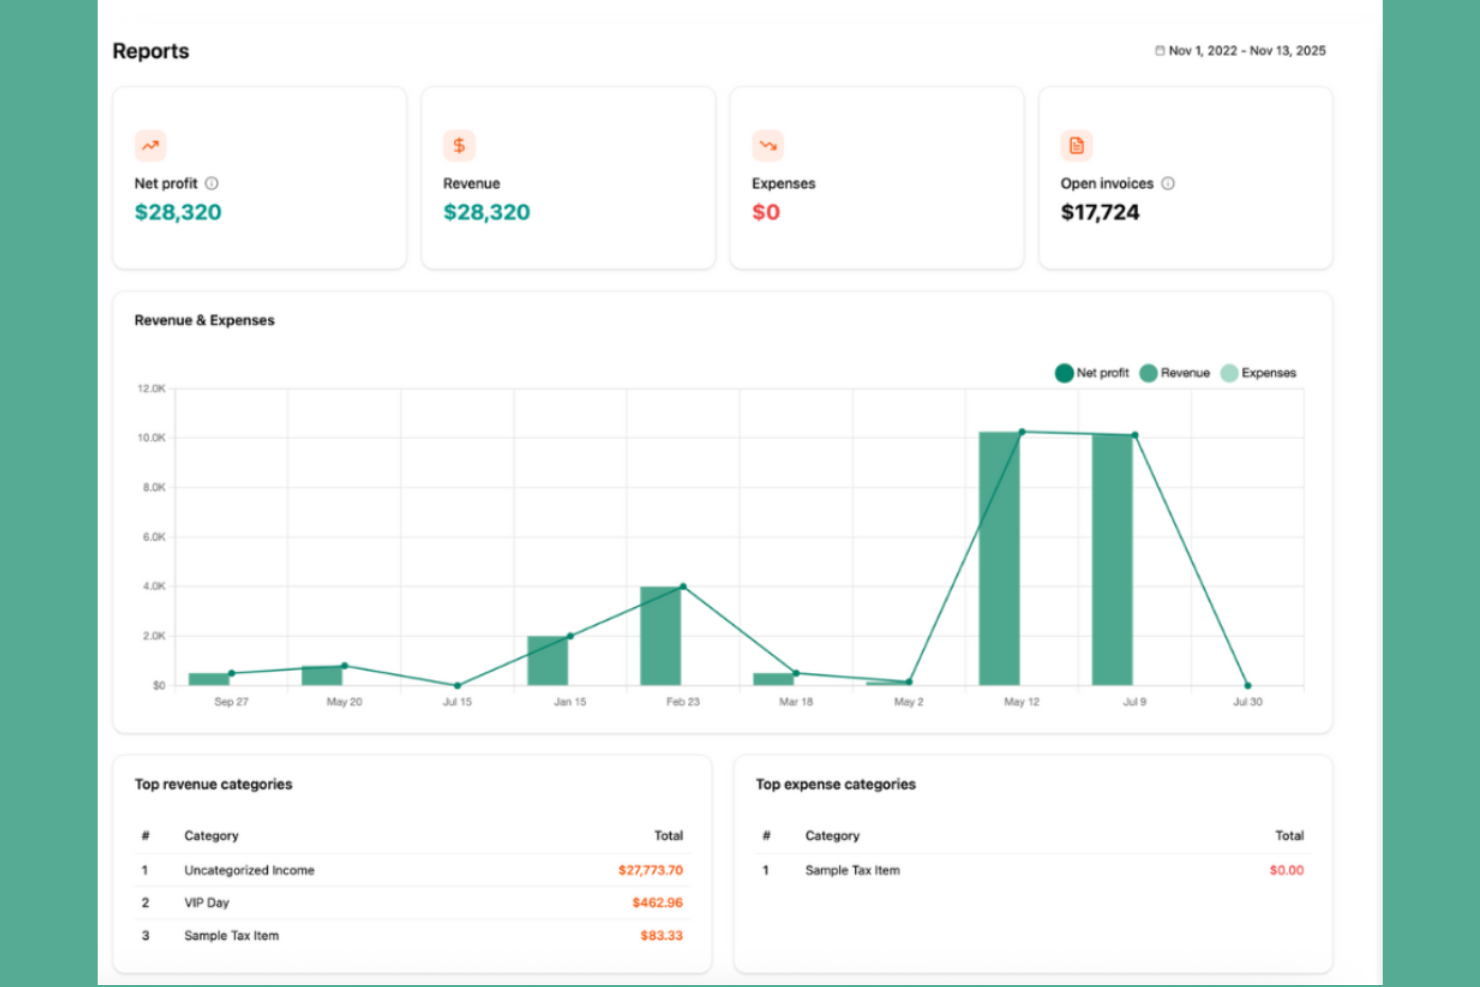Toggle the Revenue series in the chart legend
This screenshot has height=987, width=1480.
(x=1183, y=372)
